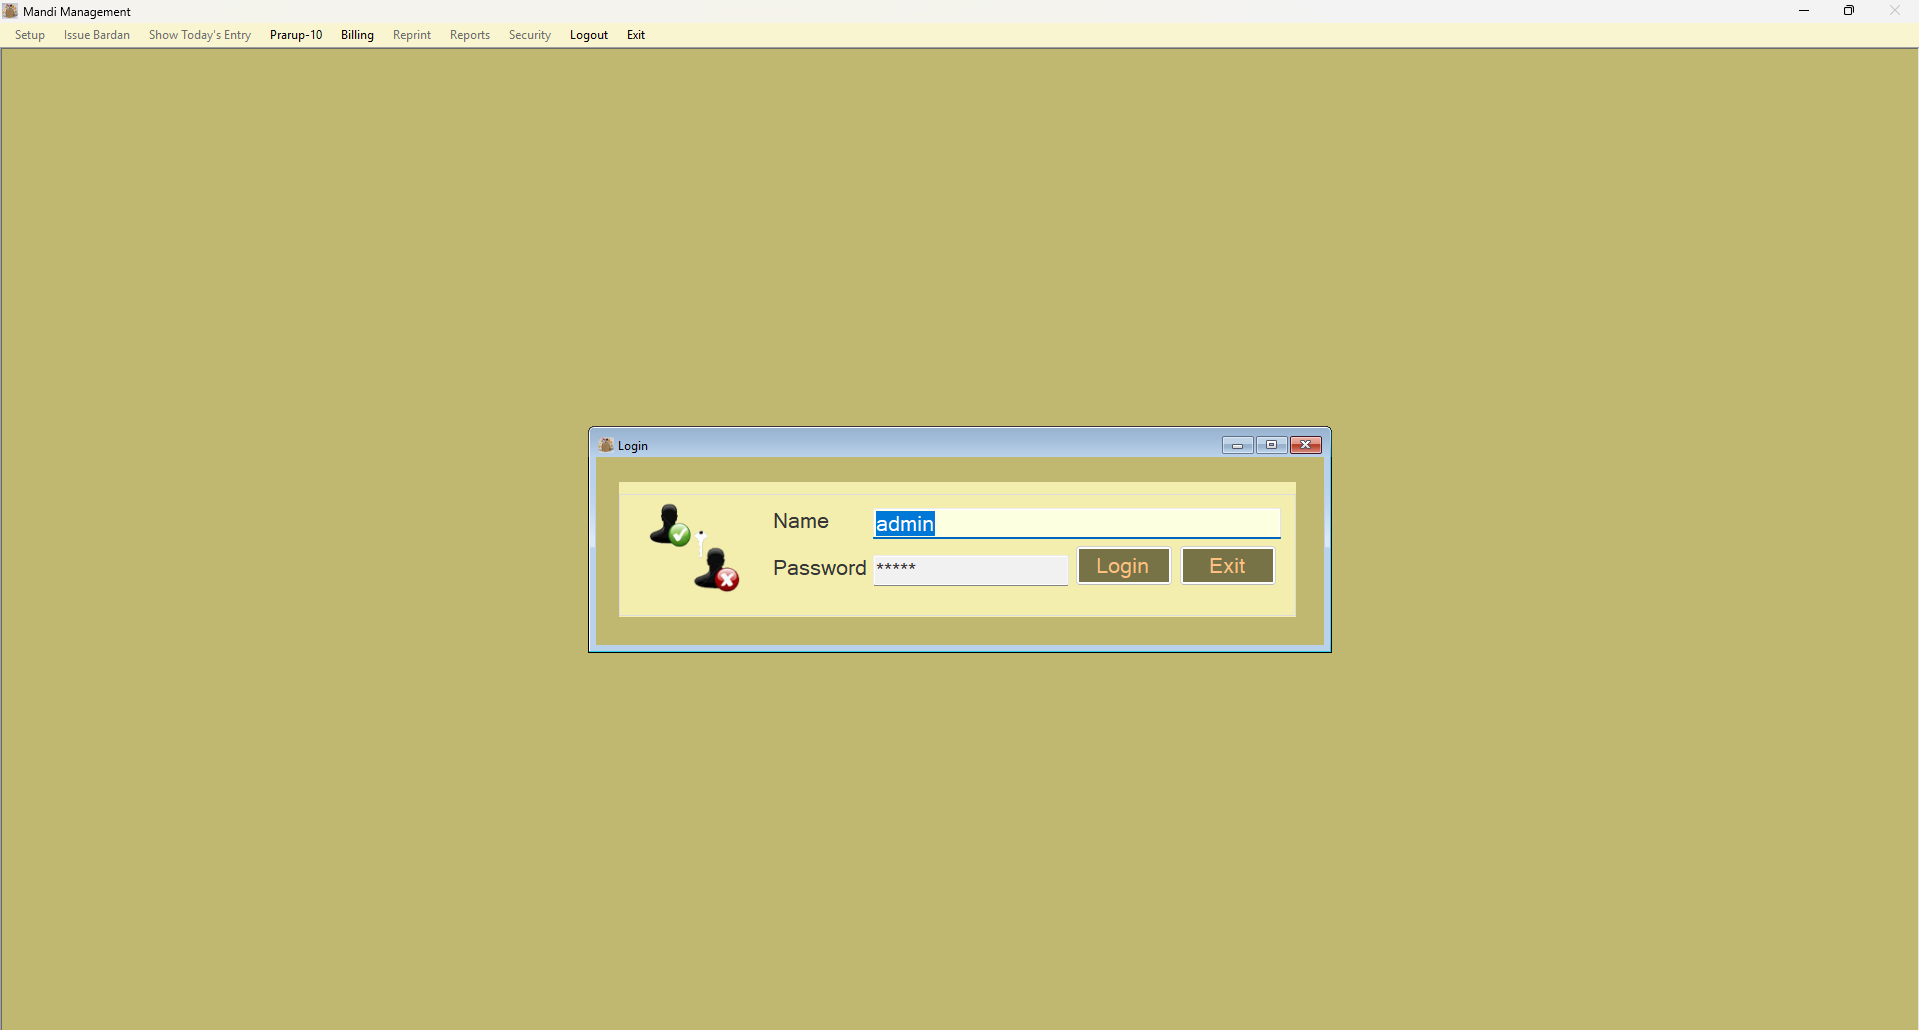Image resolution: width=1919 pixels, height=1030 pixels.
Task: Click the Exit button in the Login dialog
Action: (1228, 566)
